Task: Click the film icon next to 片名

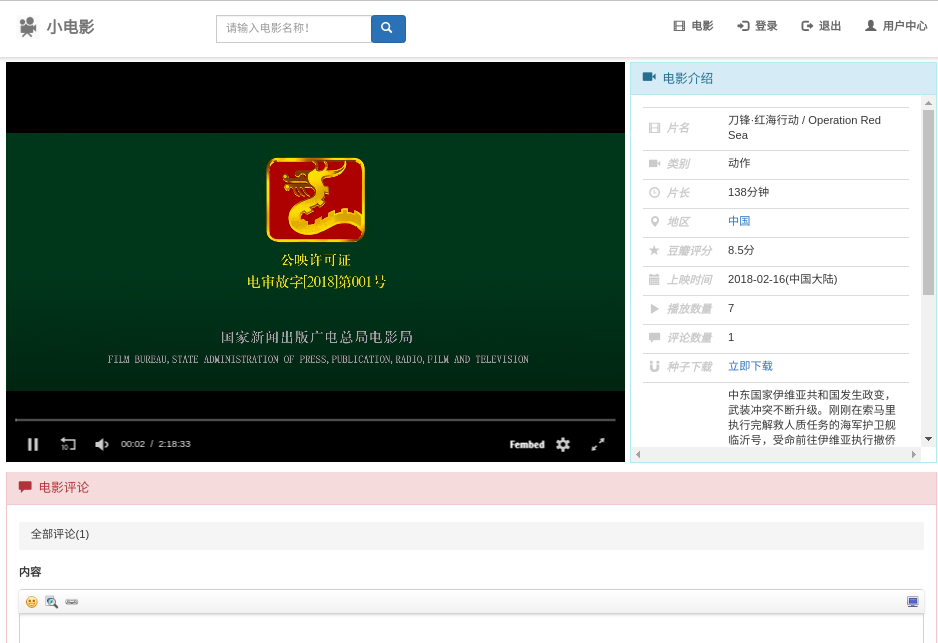Action: click(654, 128)
